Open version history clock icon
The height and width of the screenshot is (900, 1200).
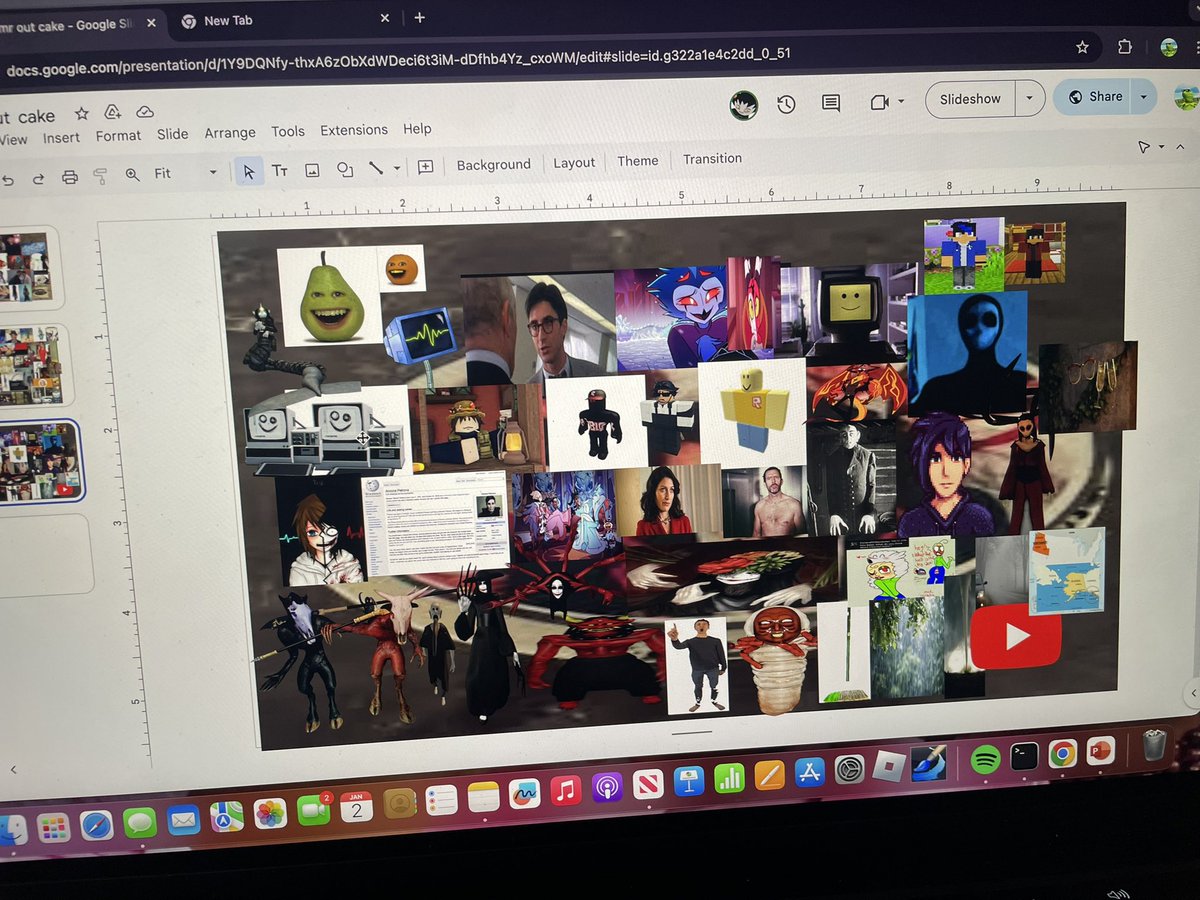pyautogui.click(x=786, y=104)
